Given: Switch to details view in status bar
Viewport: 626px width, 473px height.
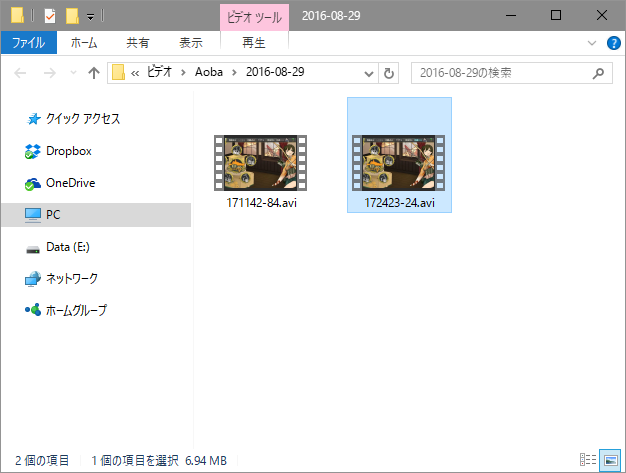Looking at the screenshot, I should (x=588, y=460).
